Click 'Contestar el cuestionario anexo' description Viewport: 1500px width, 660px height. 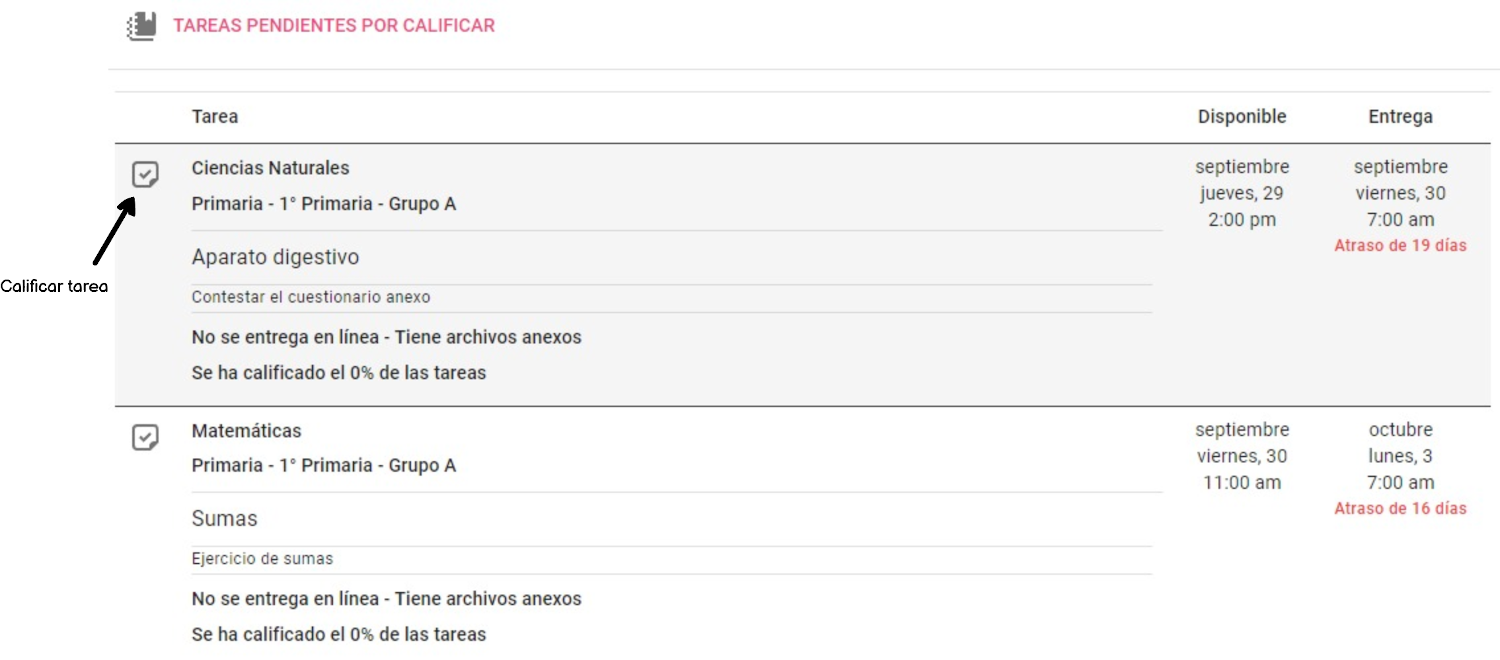311,297
